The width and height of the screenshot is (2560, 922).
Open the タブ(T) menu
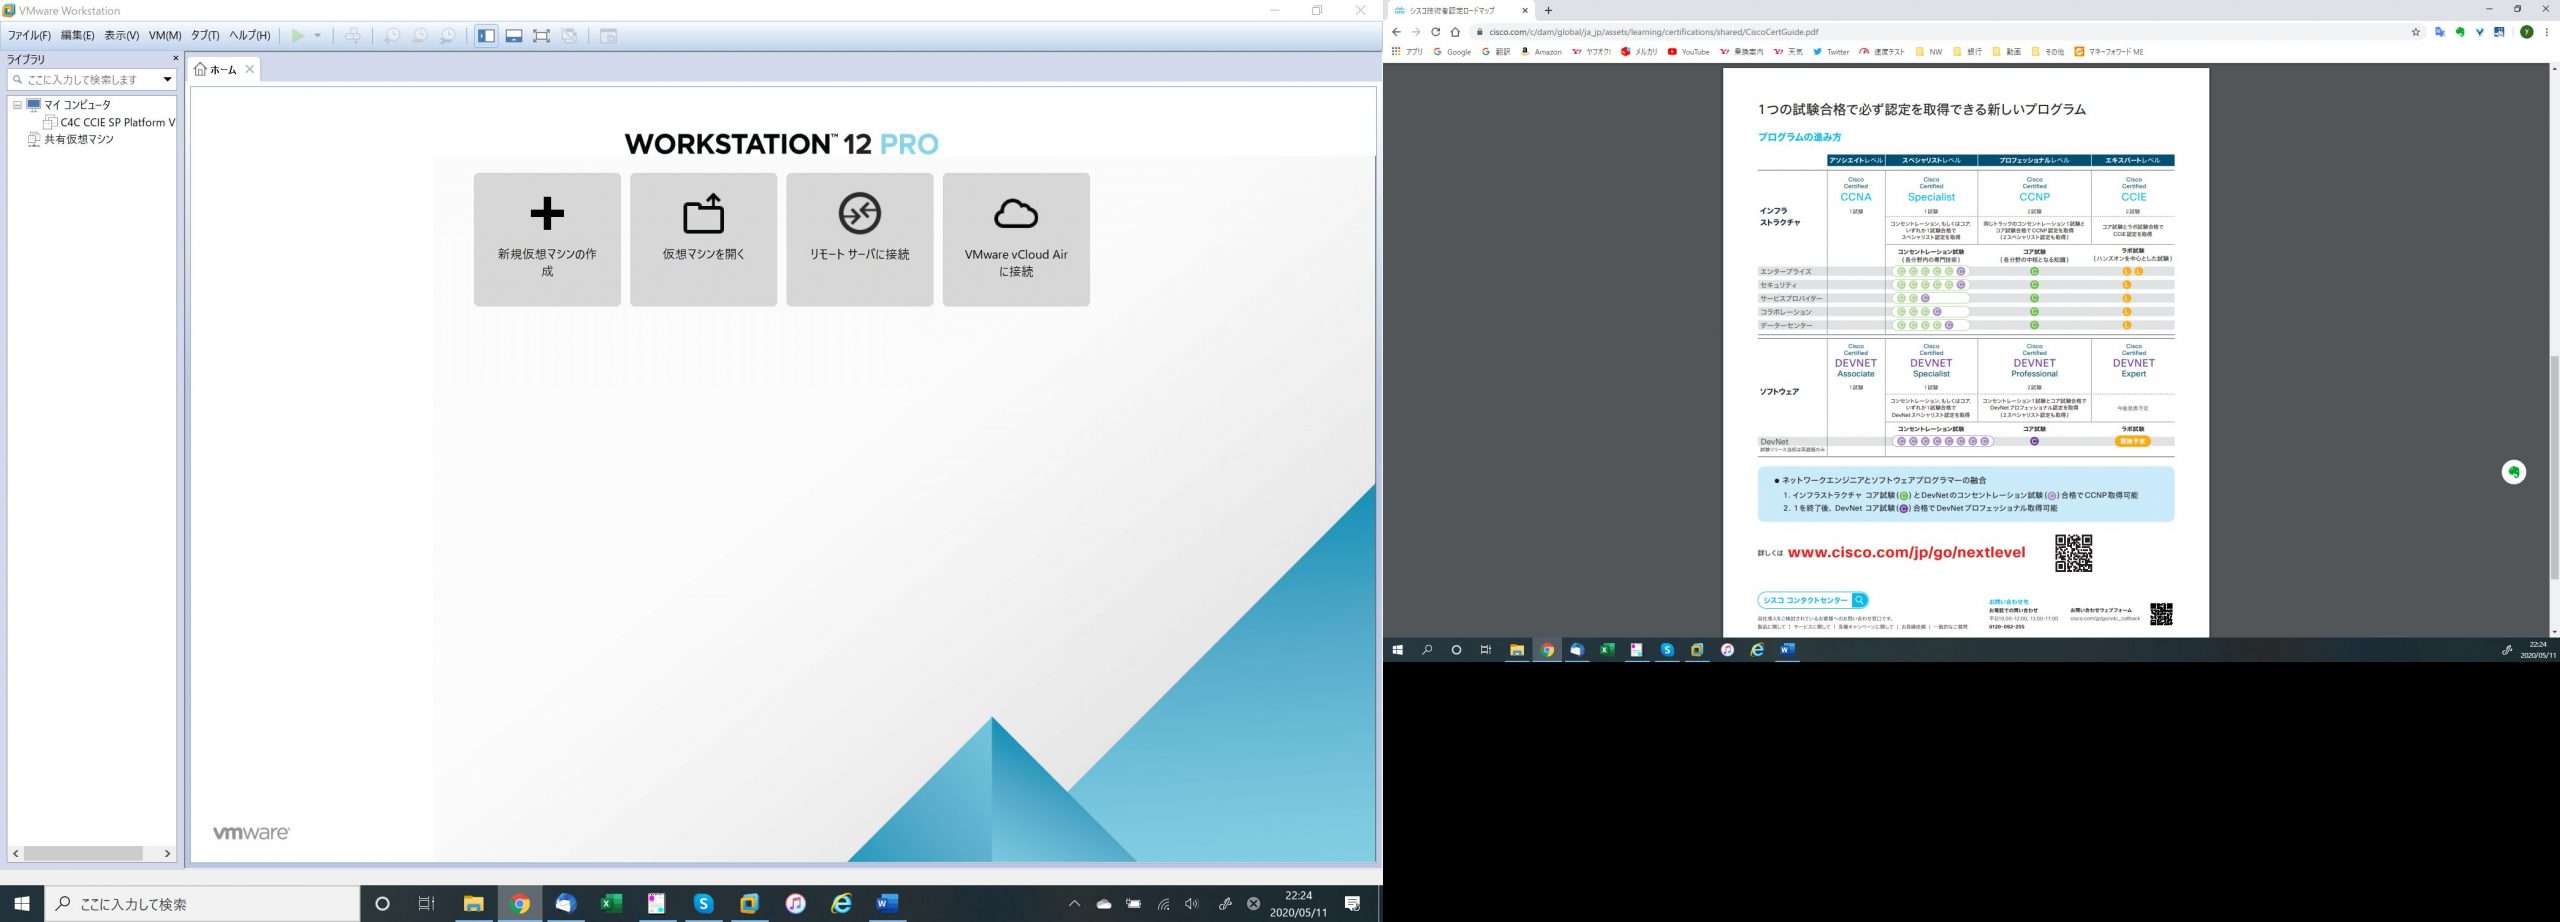(x=205, y=35)
